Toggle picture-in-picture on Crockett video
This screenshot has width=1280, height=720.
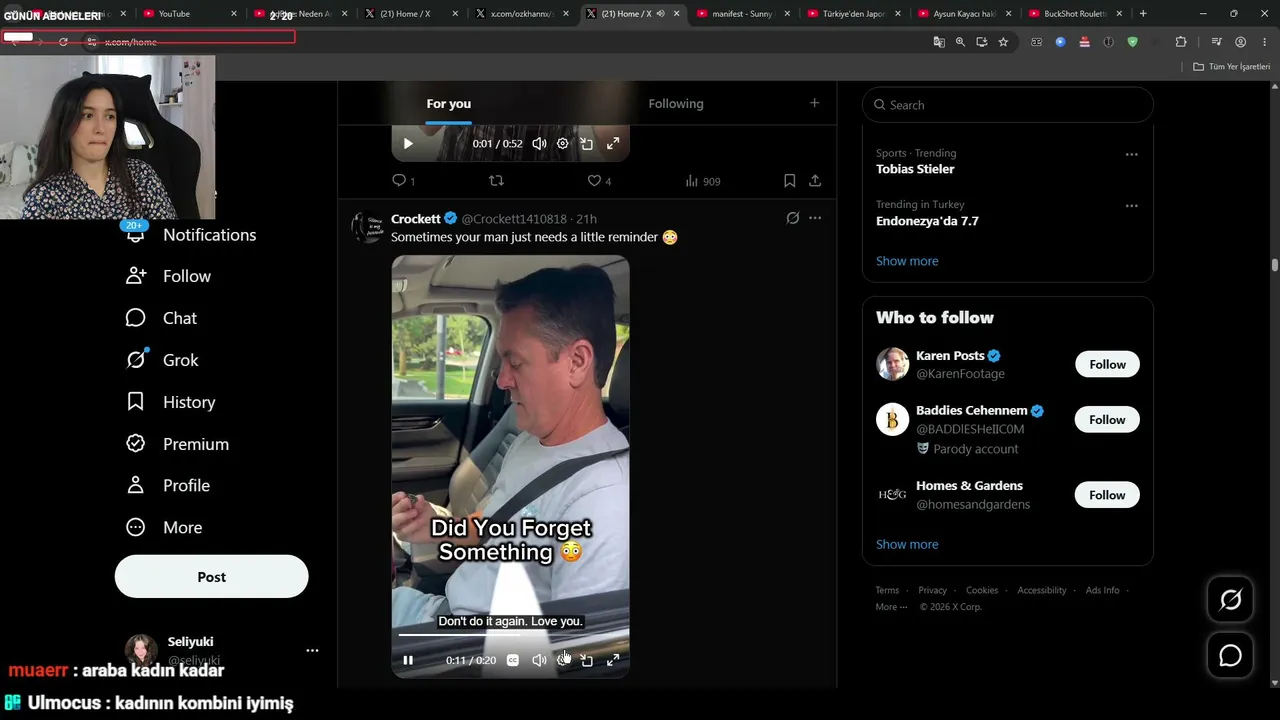coord(587,660)
